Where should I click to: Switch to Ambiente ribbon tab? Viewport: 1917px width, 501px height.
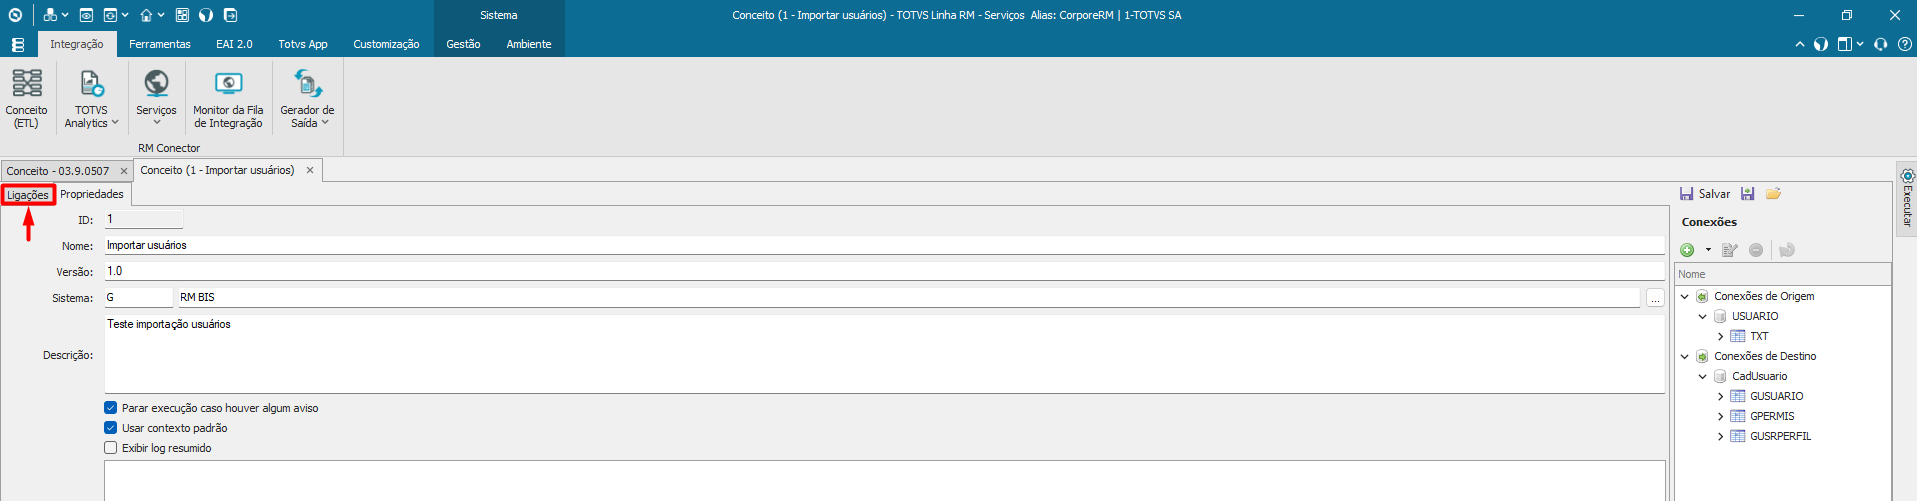tap(529, 44)
